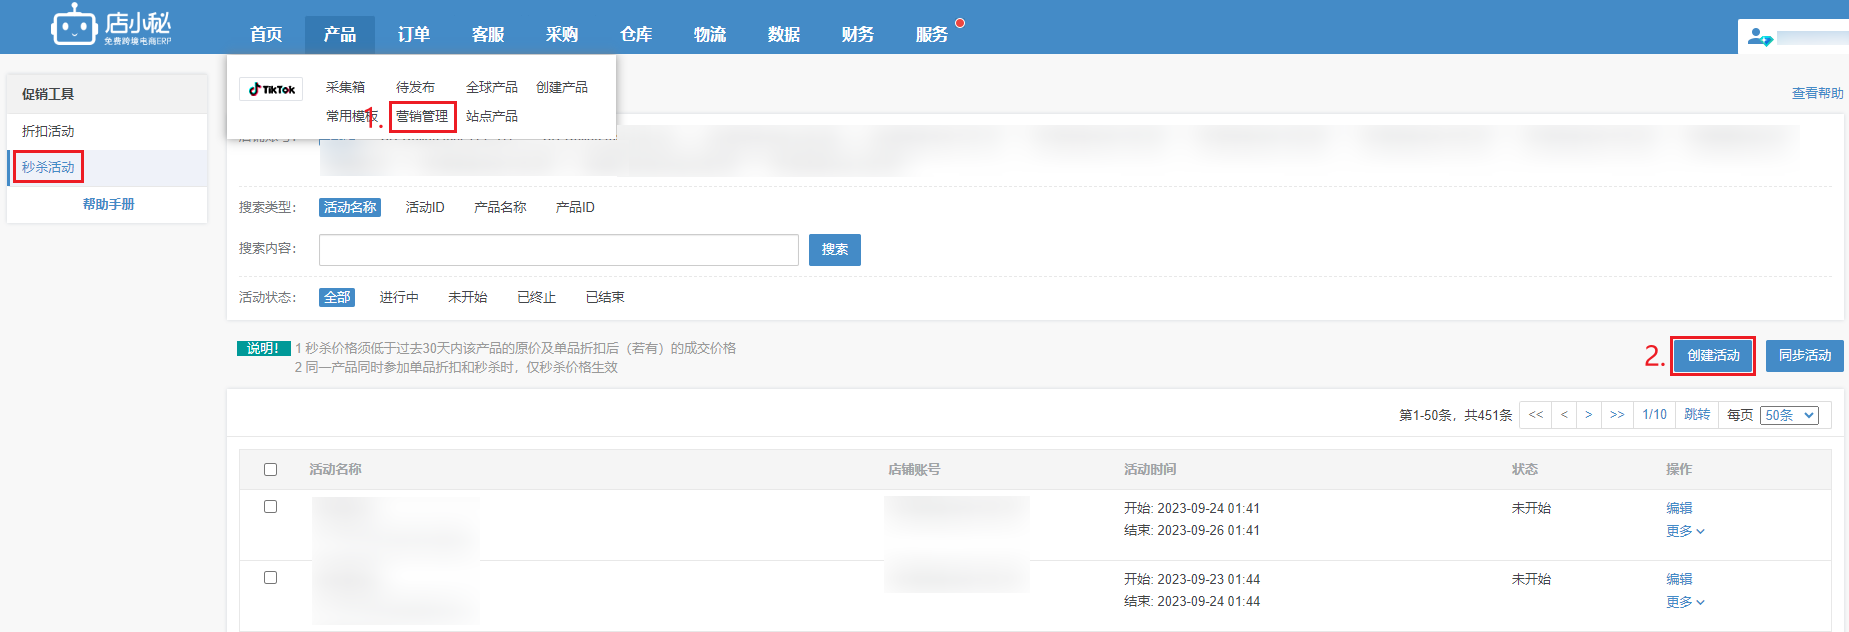Jump to last page with >> arrow

(x=1617, y=415)
